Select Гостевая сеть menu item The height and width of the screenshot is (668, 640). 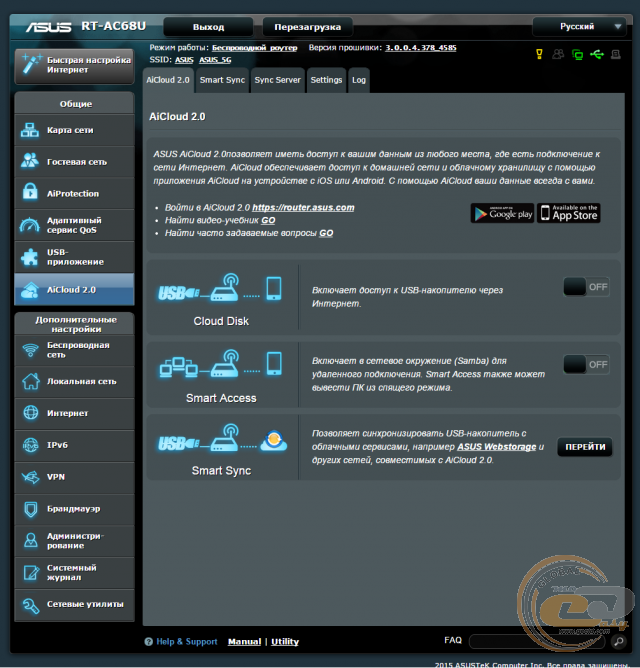[x=75, y=161]
